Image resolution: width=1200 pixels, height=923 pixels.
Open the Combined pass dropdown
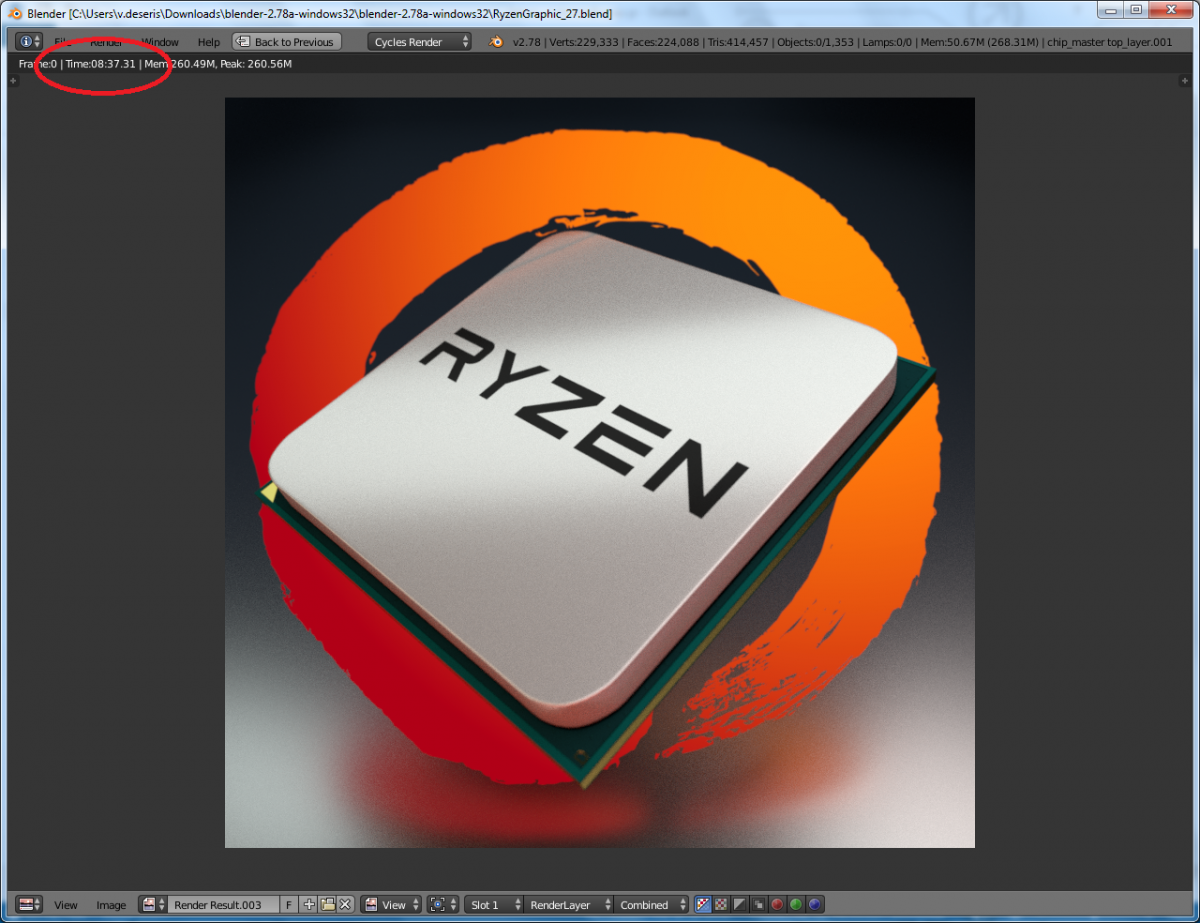tap(651, 904)
